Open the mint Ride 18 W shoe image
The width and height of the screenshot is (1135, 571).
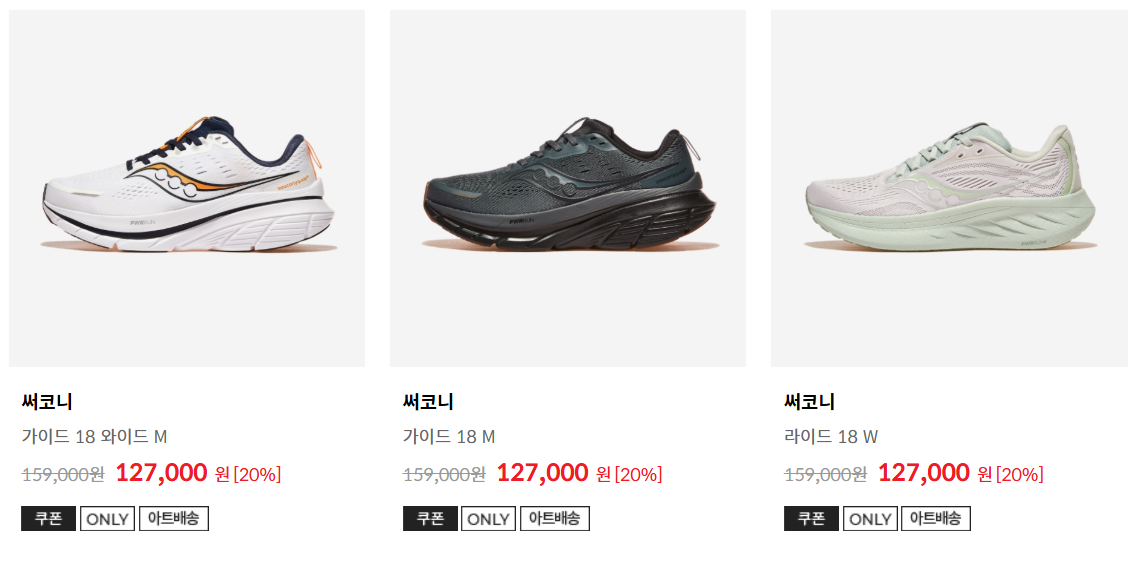pyautogui.click(x=949, y=188)
